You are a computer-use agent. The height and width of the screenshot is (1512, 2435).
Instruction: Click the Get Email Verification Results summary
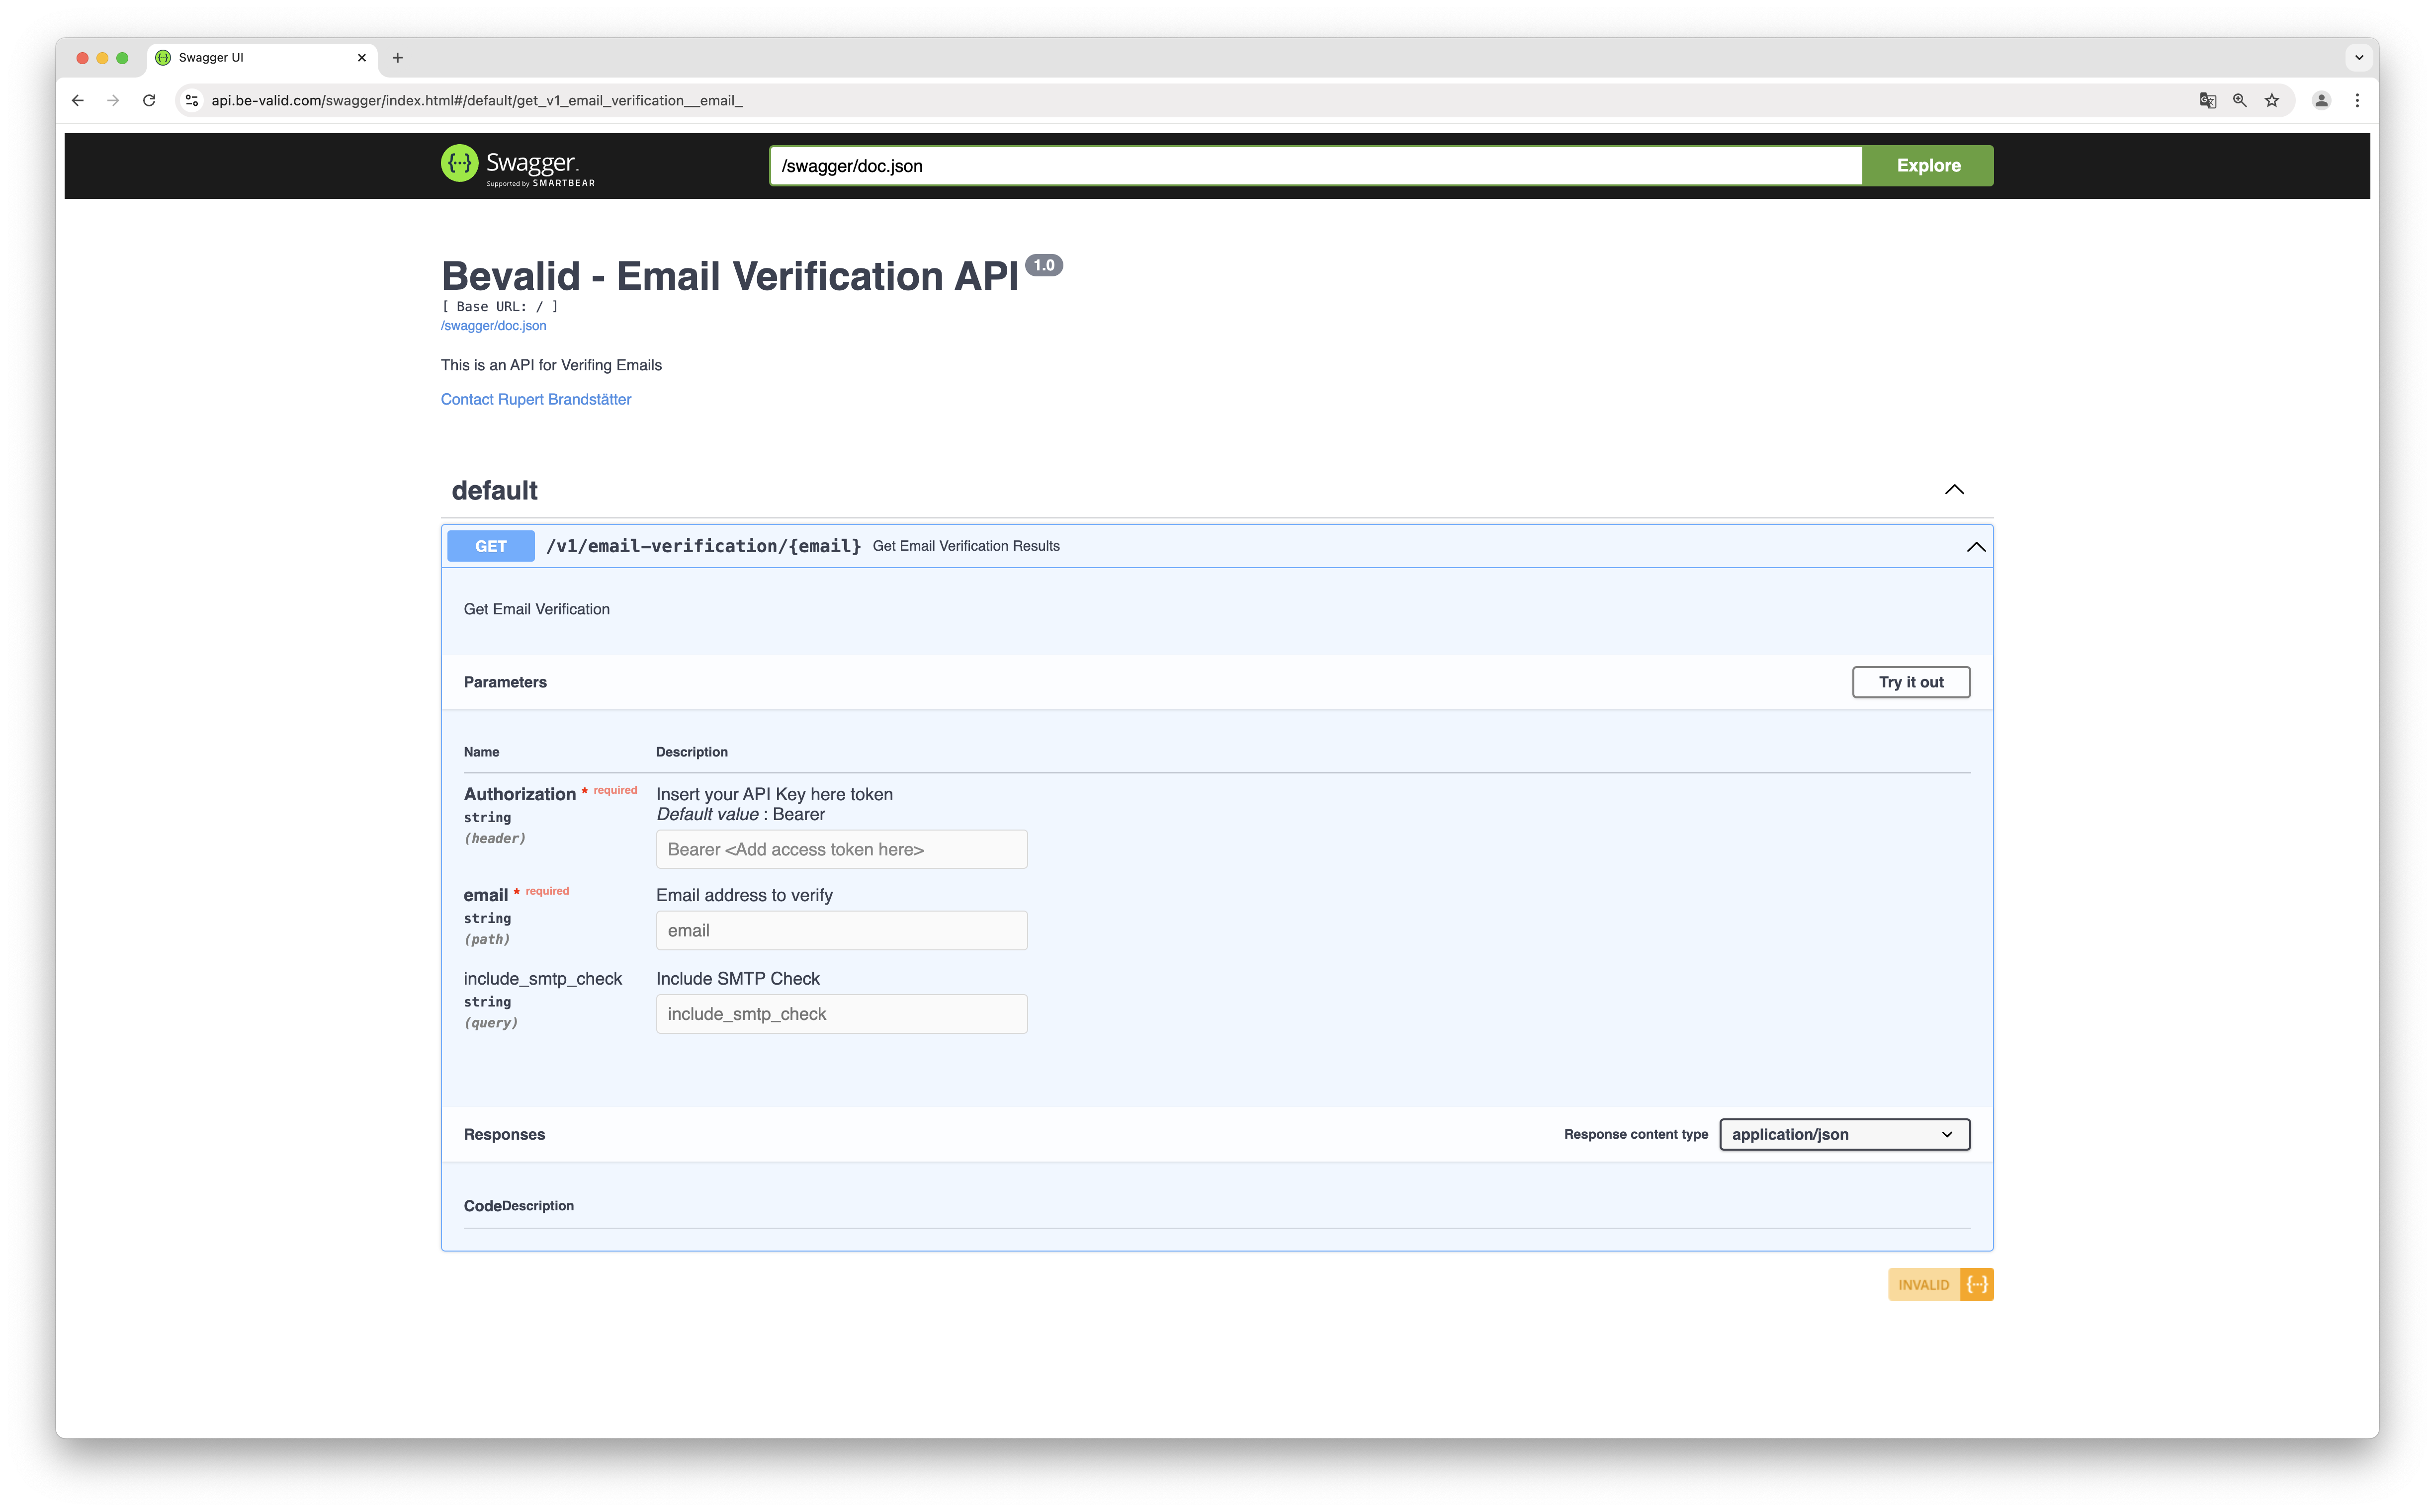966,546
